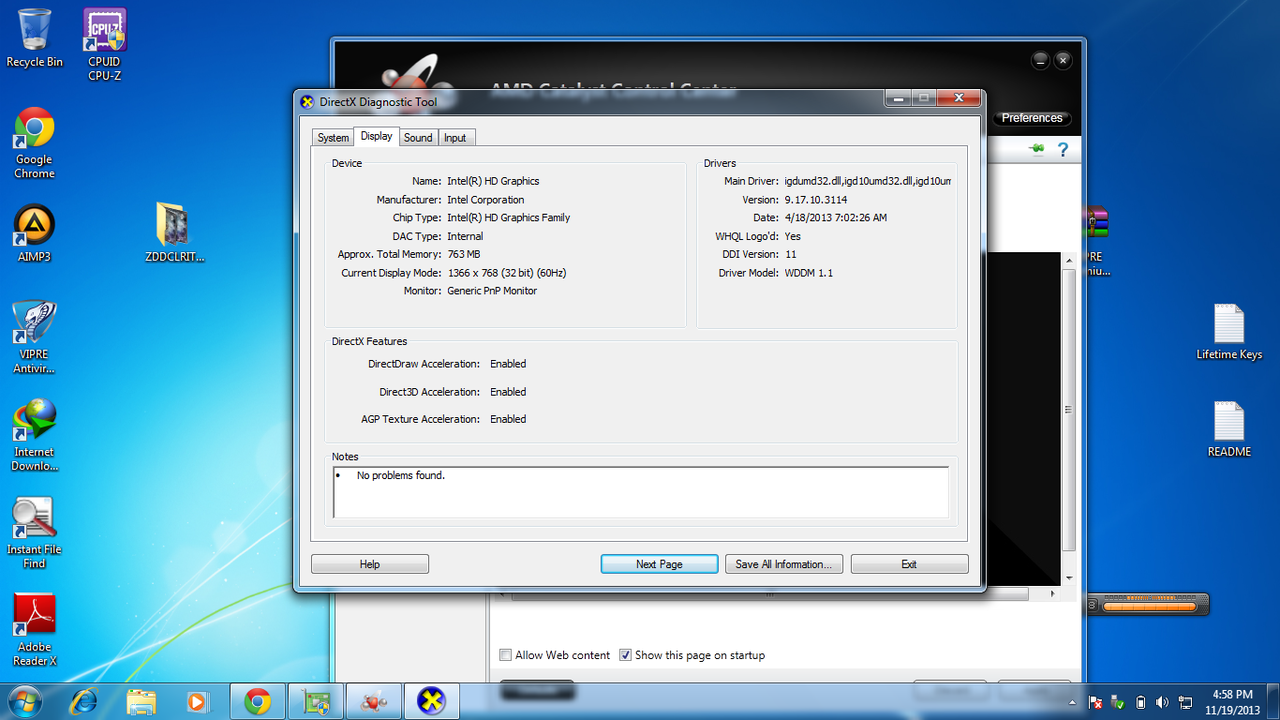Click the horizontal scrollbar right arrow in AMD window
This screenshot has height=720, width=1280.
[x=1052, y=594]
